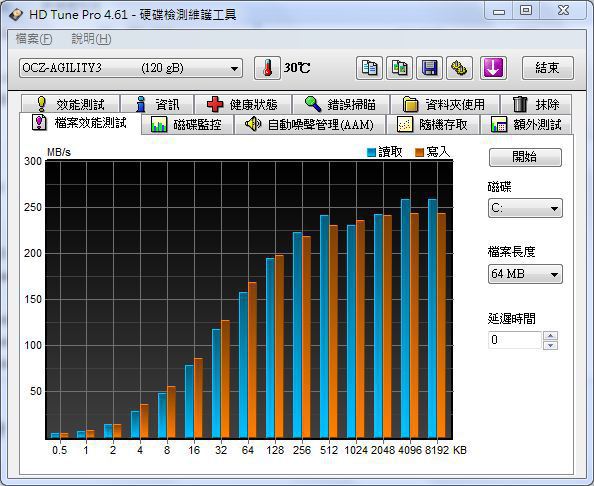Viewport: 594px width, 486px height.
Task: Click the purple download arrow icon
Action: pyautogui.click(x=493, y=68)
